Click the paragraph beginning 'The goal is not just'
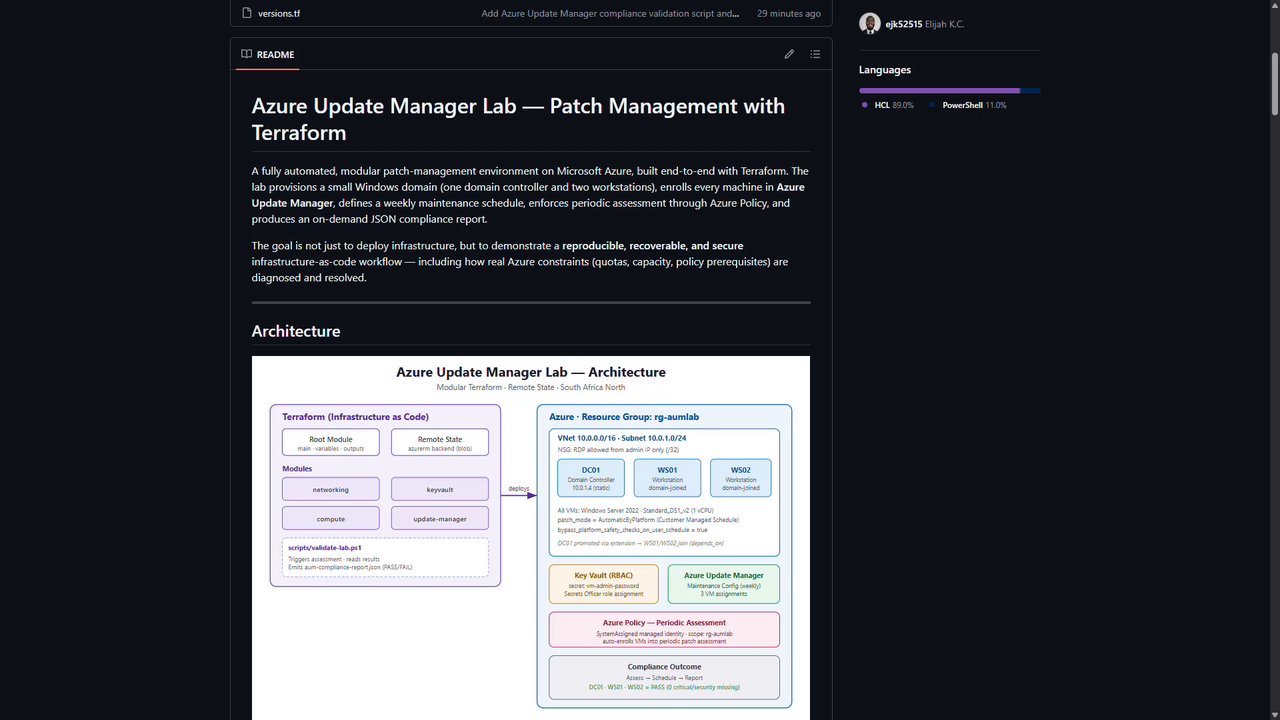1280x720 pixels. [x=531, y=262]
